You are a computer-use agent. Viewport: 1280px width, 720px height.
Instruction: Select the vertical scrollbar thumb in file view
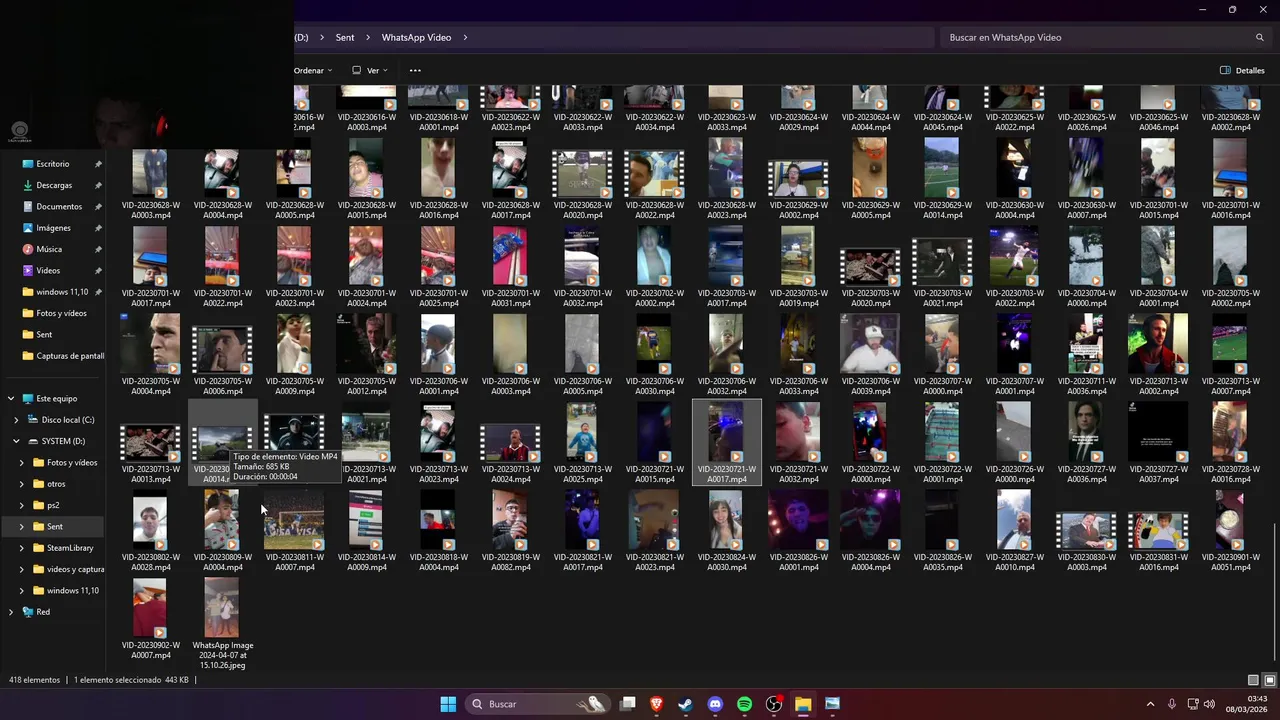pos(1275,590)
